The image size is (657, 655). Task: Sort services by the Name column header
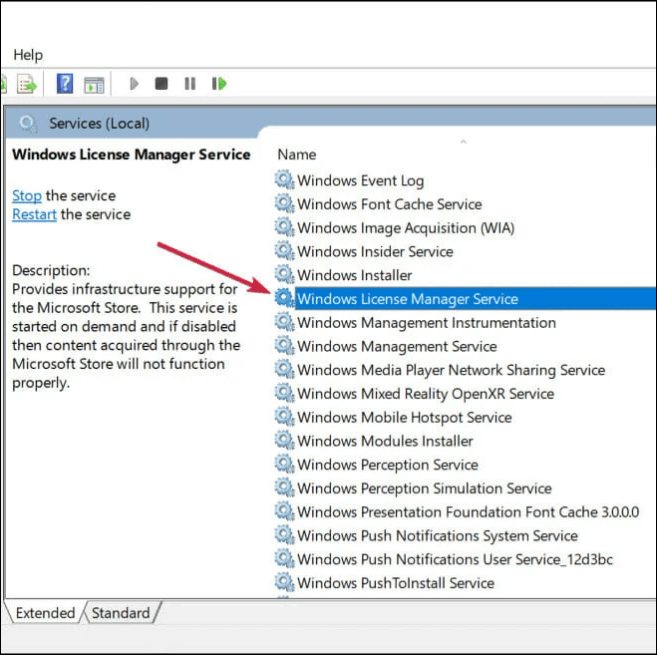(x=297, y=155)
